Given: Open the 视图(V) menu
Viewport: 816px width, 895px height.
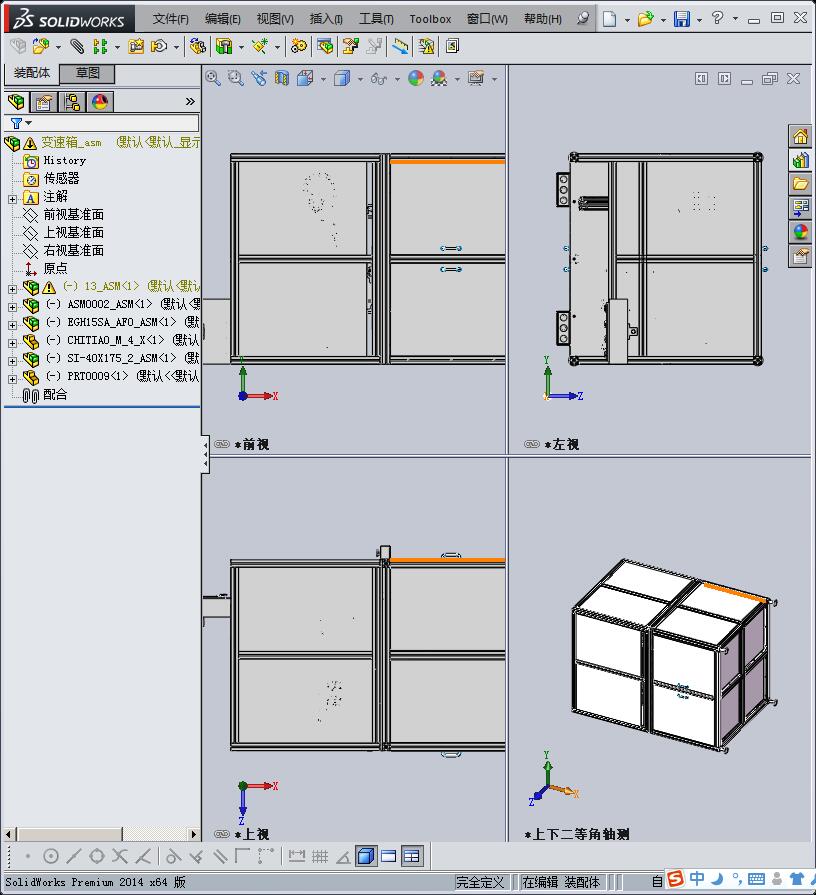Looking at the screenshot, I should [x=275, y=19].
